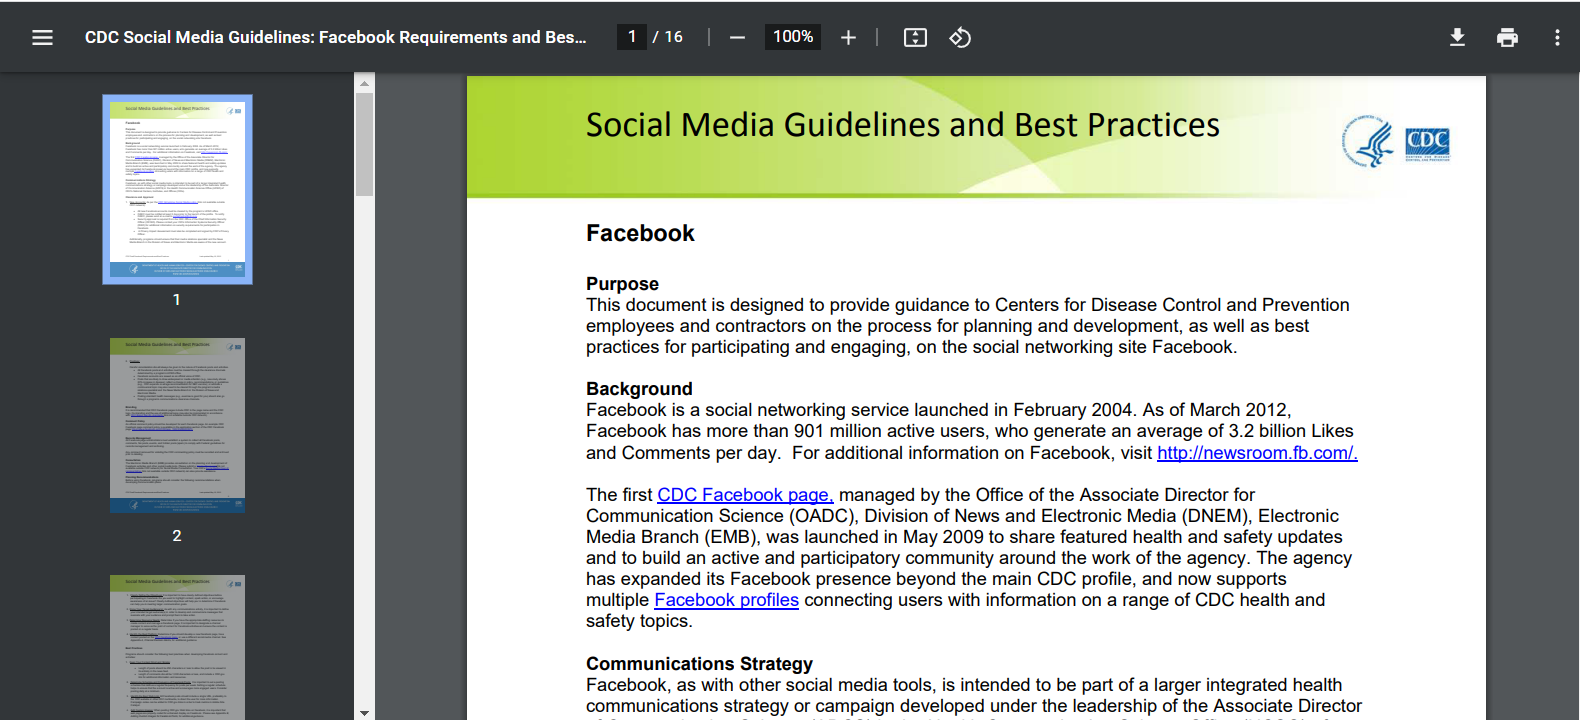Download the PDF file
Screen dimensions: 1580x720
pos(1457,38)
